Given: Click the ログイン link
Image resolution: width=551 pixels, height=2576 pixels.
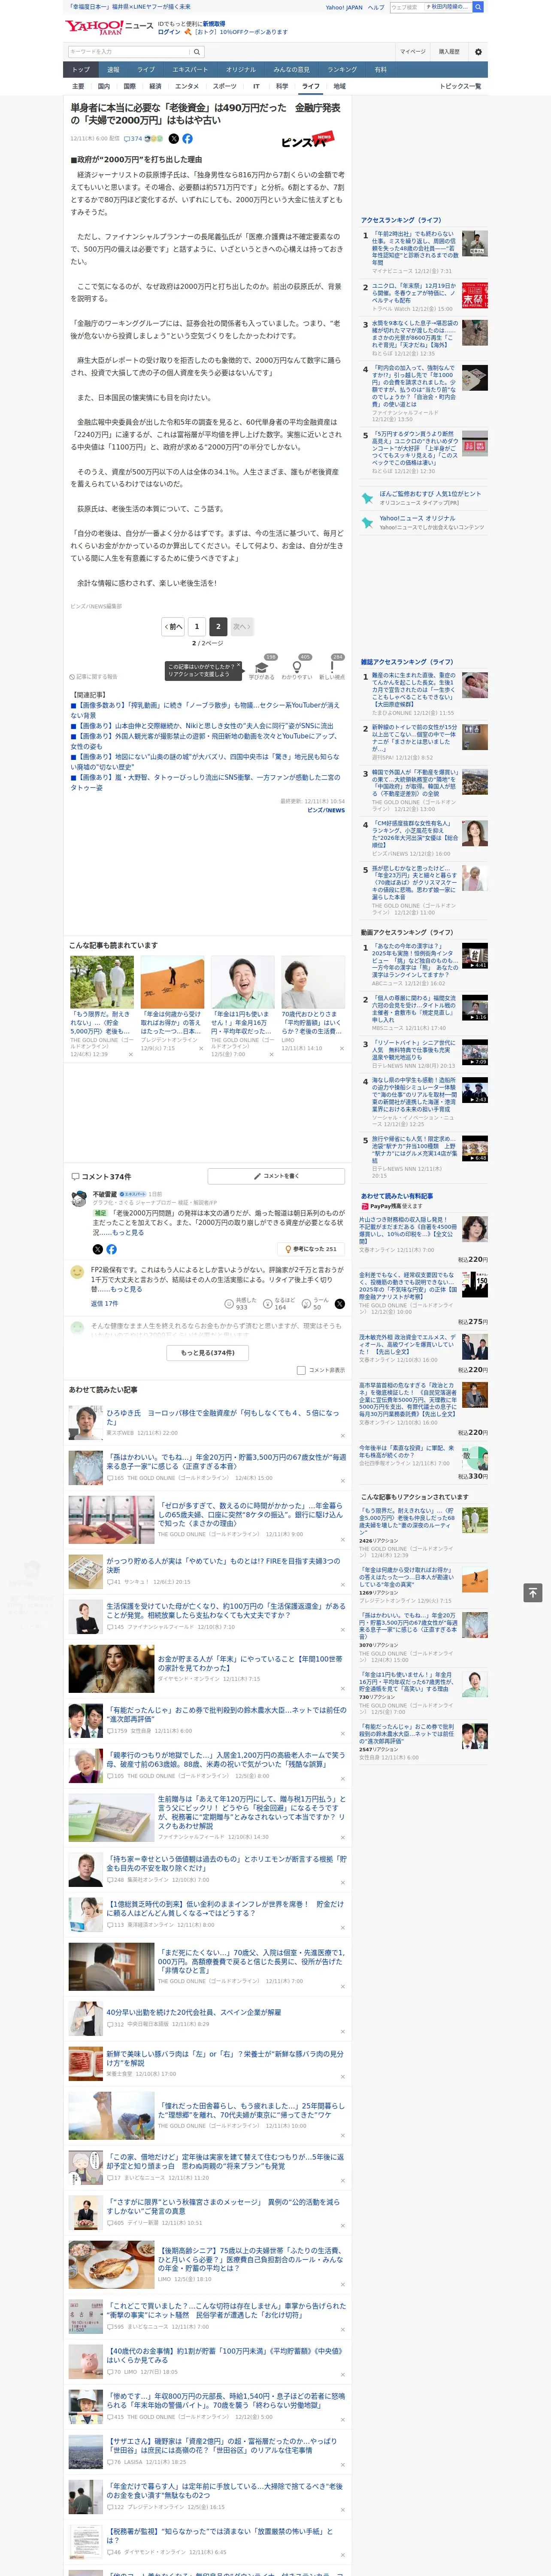Looking at the screenshot, I should (169, 32).
